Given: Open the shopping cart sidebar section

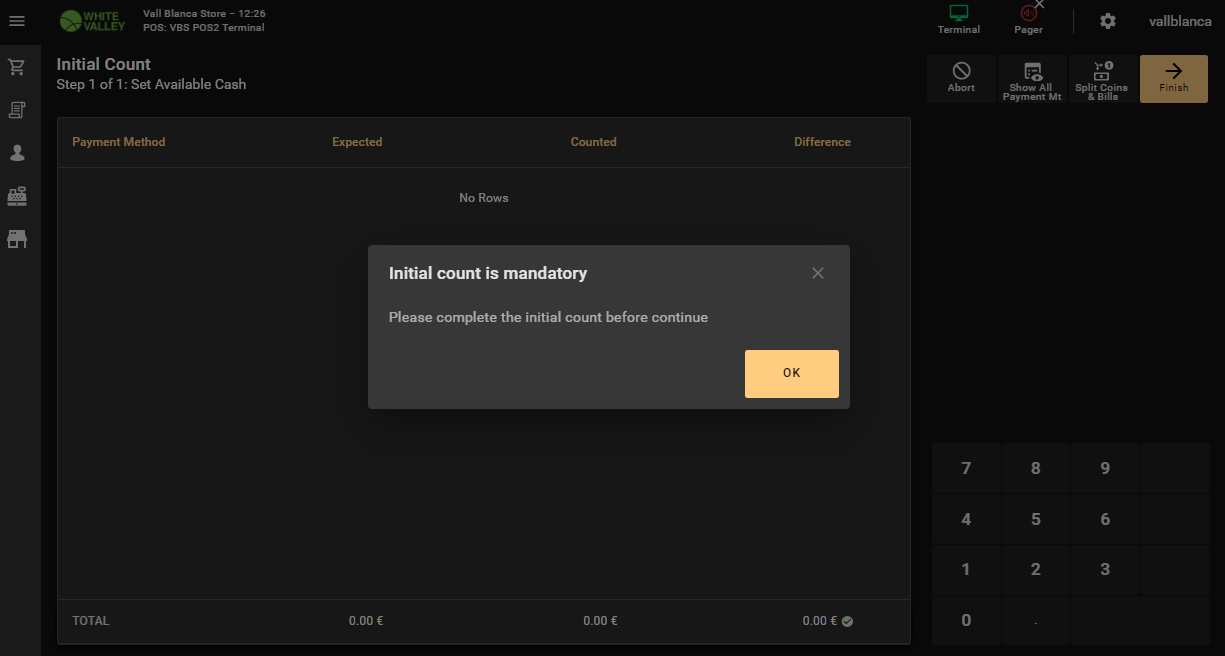Looking at the screenshot, I should click(x=17, y=67).
